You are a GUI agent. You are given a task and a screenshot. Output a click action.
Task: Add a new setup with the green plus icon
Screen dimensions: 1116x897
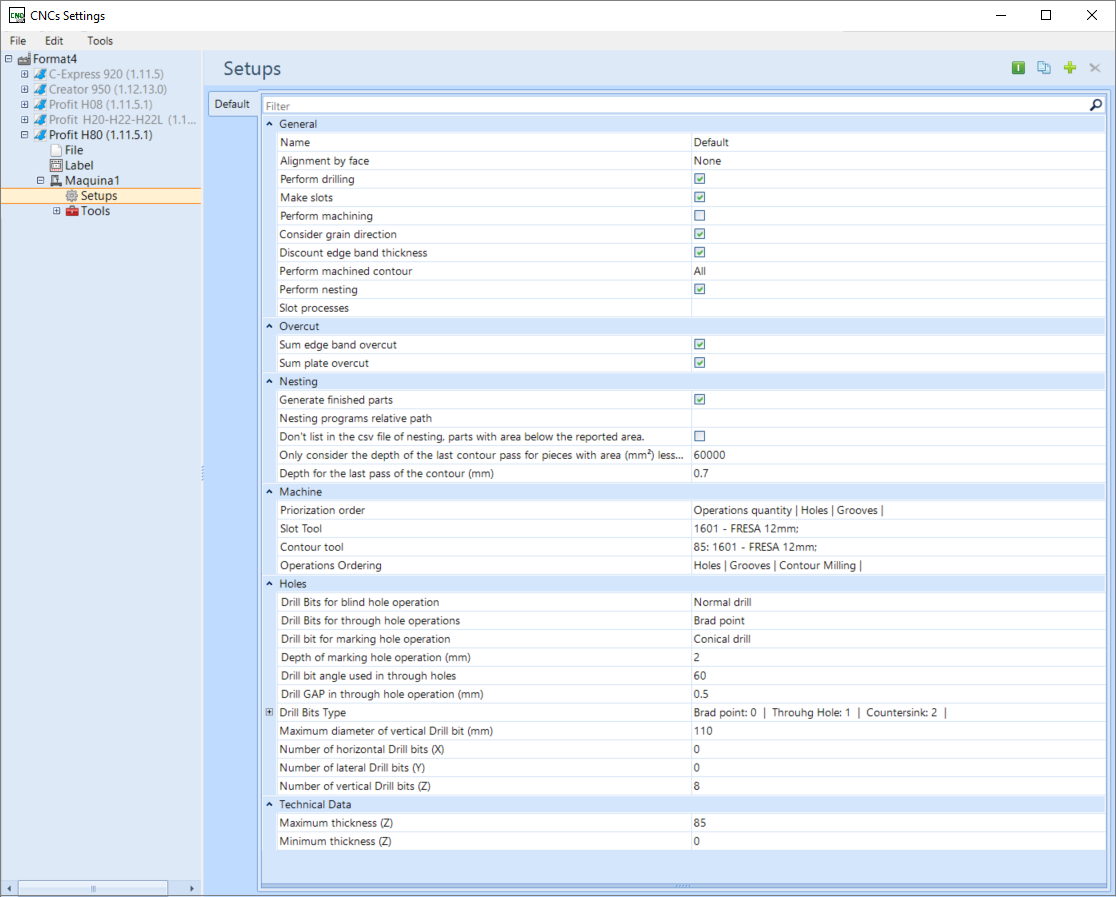[1069, 68]
